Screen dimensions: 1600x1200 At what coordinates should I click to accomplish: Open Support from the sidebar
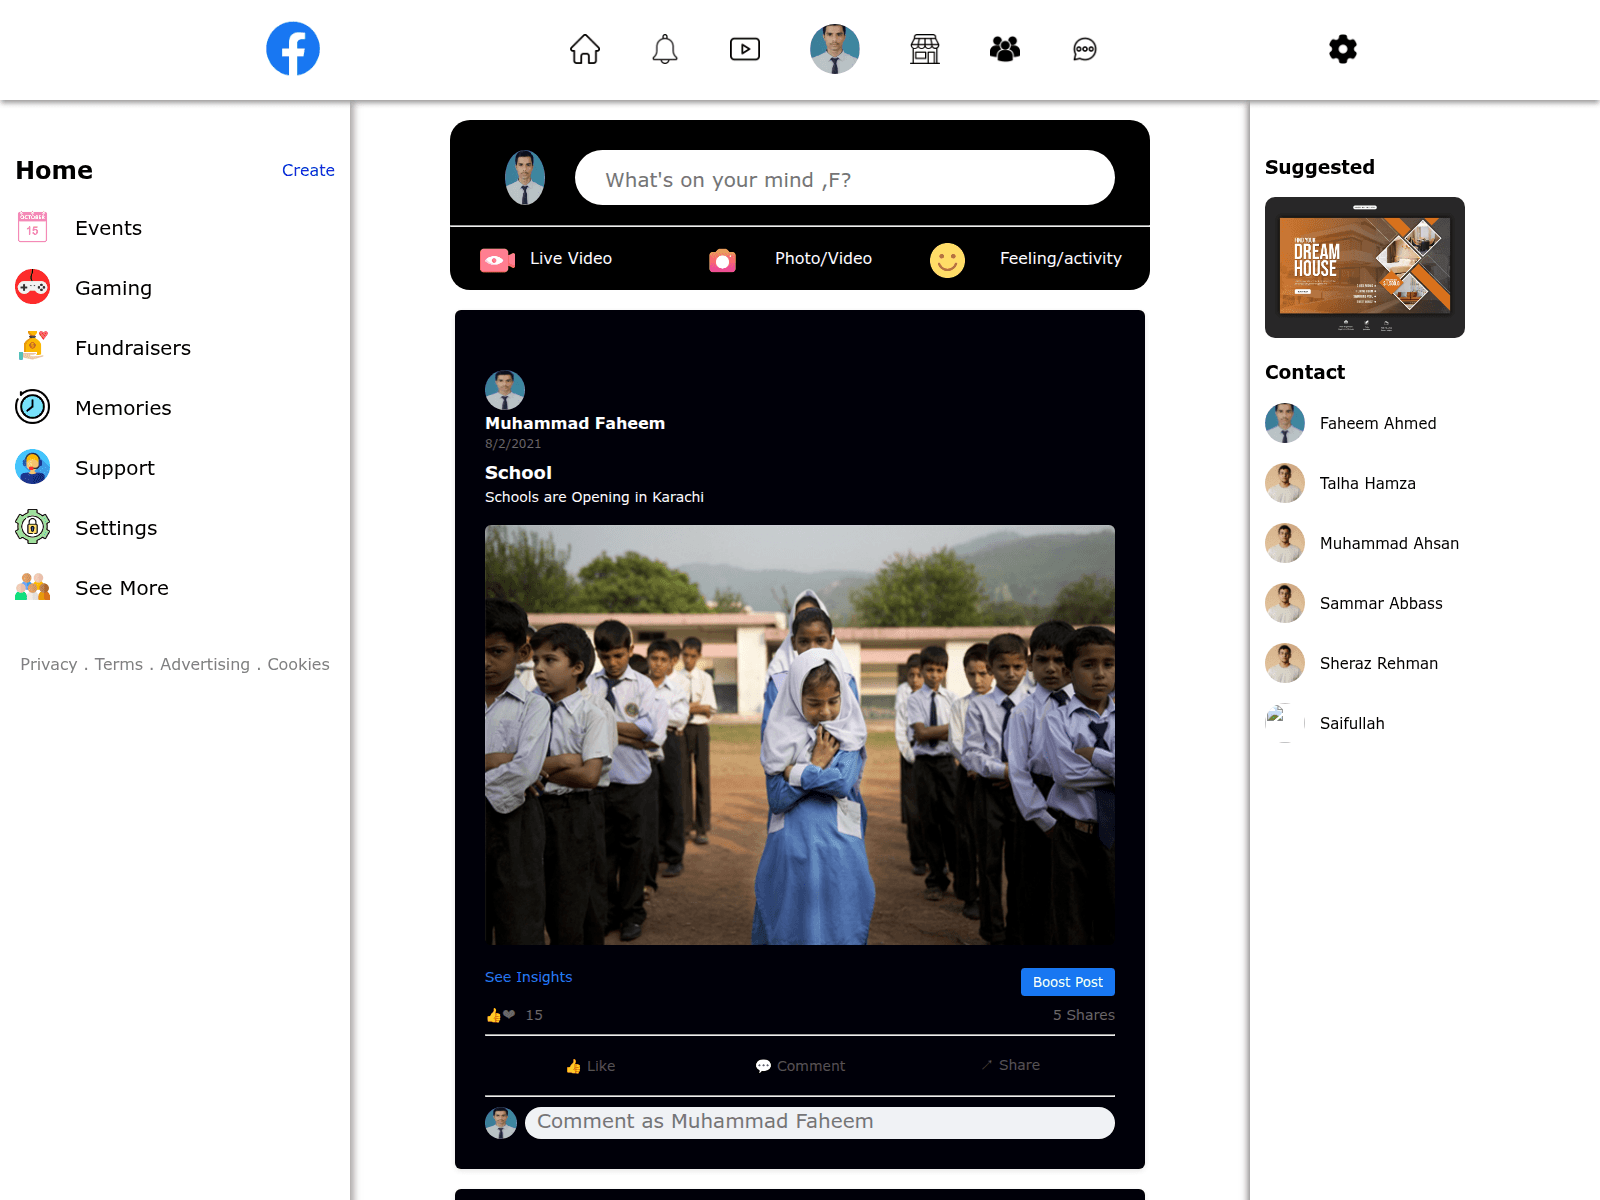pos(115,468)
